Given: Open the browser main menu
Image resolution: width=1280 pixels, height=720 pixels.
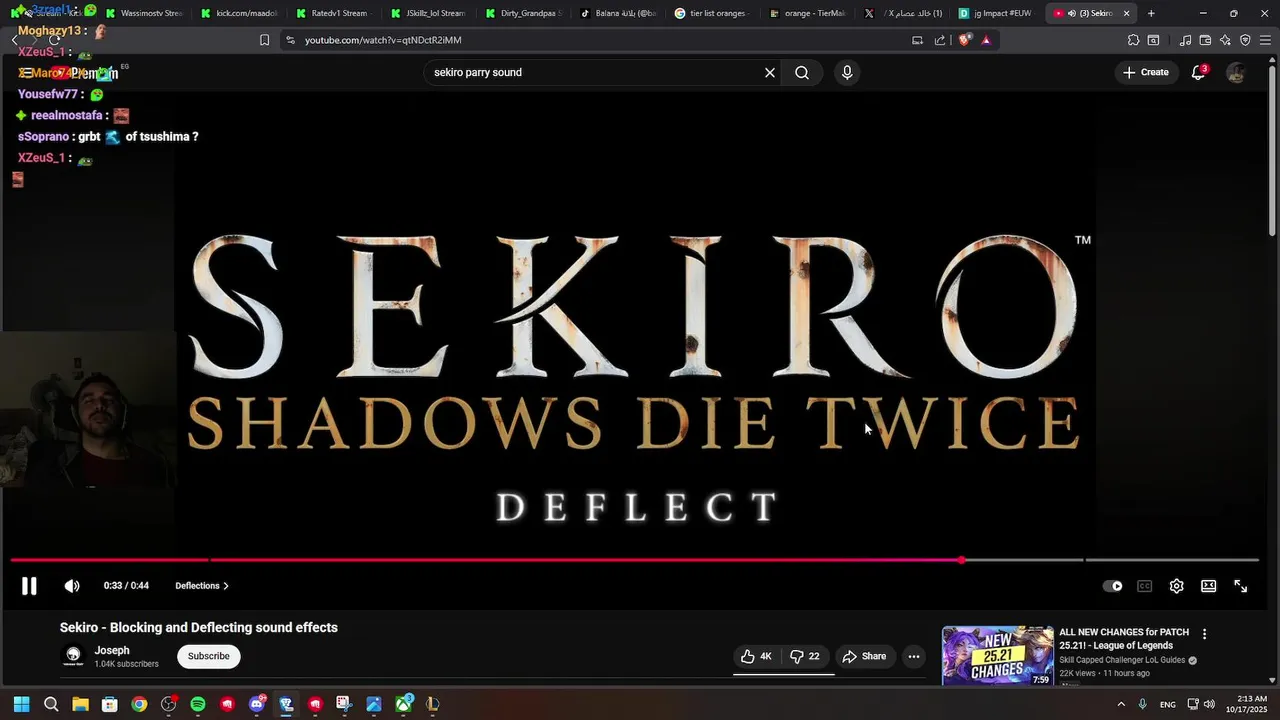Looking at the screenshot, I should tap(1265, 40).
